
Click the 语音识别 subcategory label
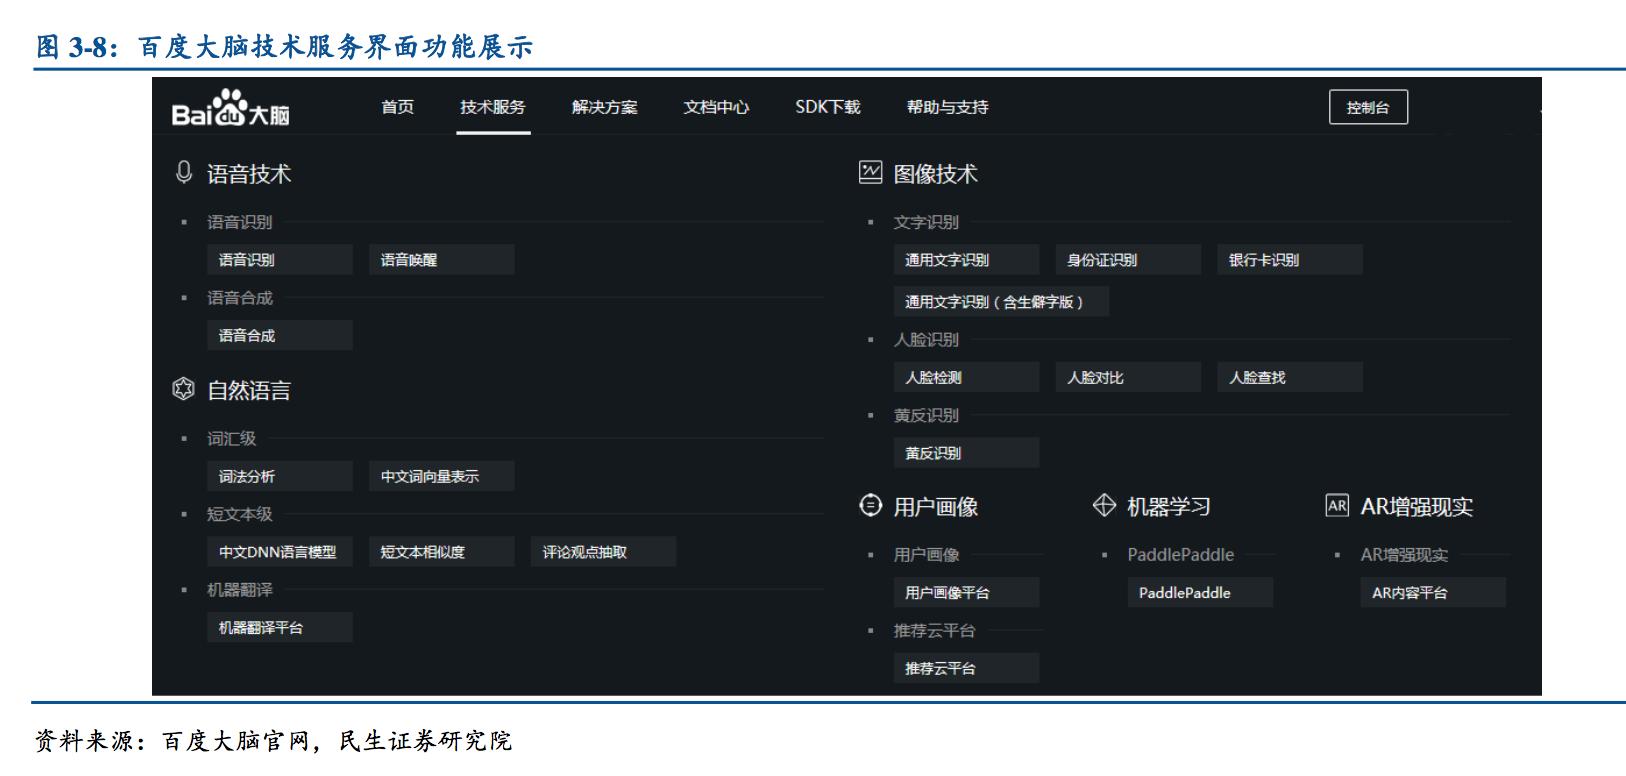click(239, 222)
